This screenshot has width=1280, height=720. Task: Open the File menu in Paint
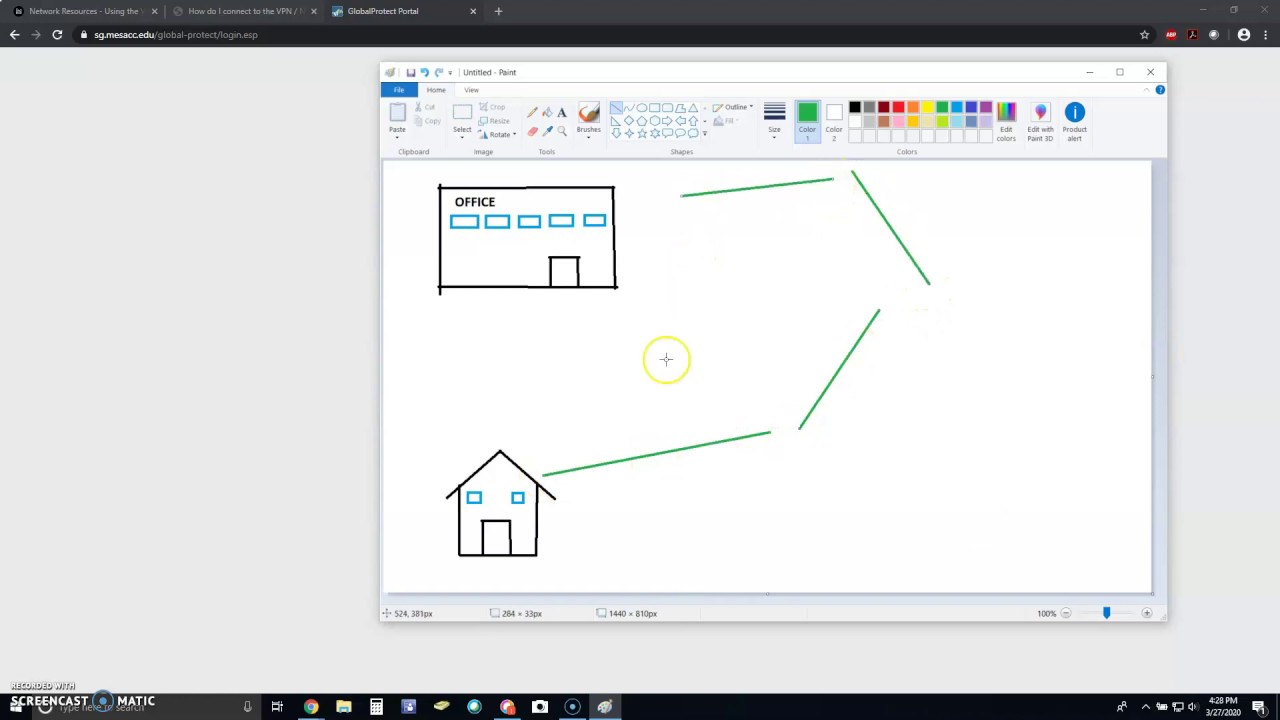[399, 90]
